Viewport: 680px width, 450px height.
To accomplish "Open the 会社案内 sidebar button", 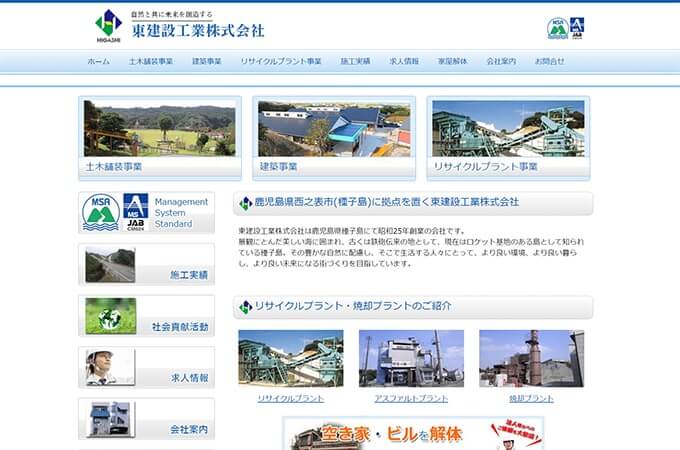I will tap(146, 419).
